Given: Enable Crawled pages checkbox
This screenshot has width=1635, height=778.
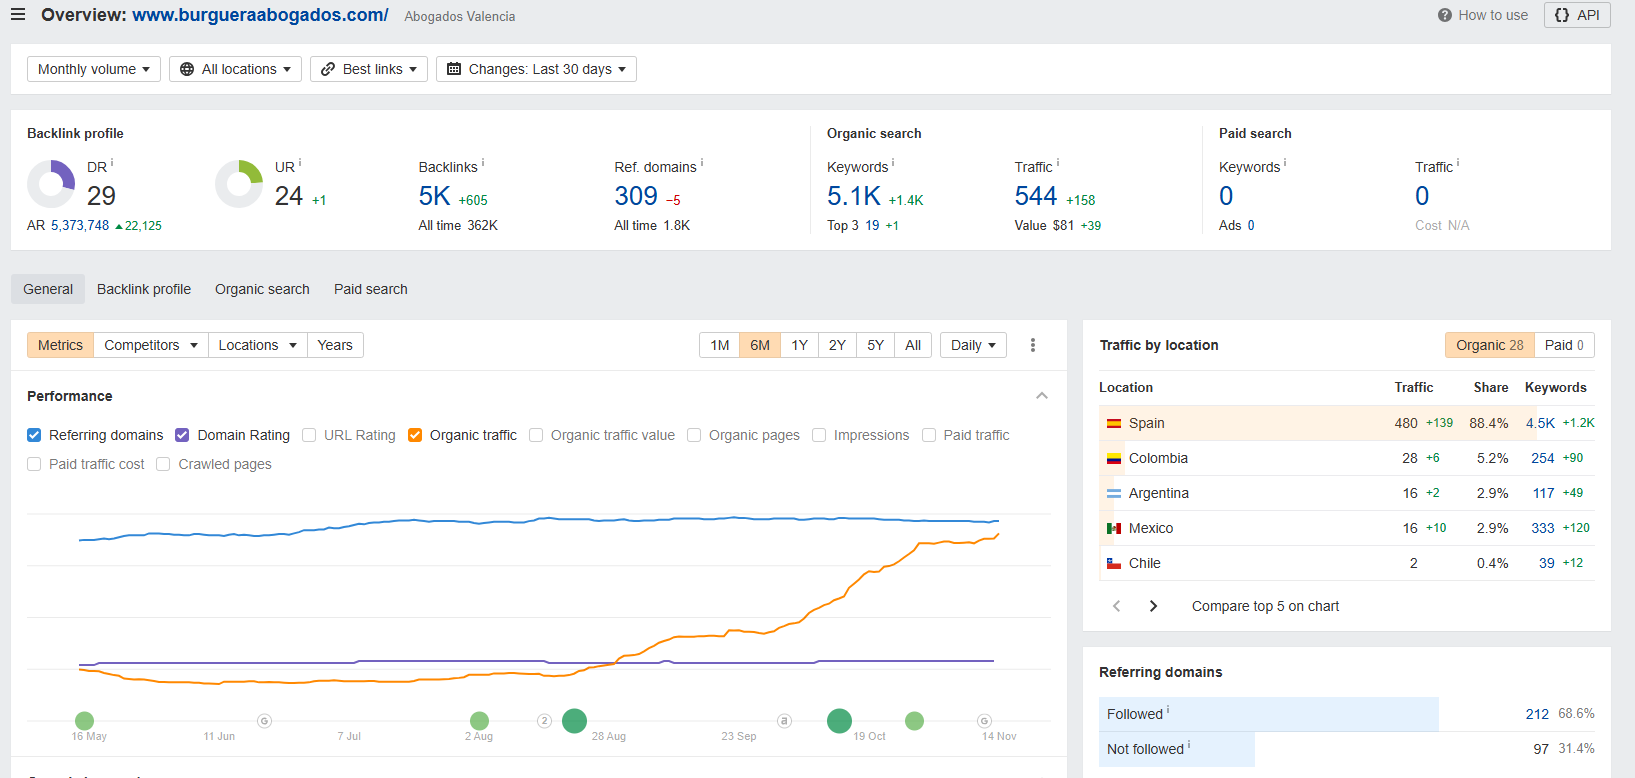Looking at the screenshot, I should coord(163,464).
